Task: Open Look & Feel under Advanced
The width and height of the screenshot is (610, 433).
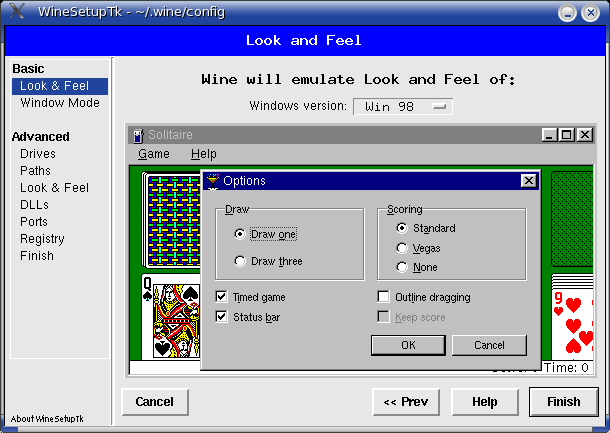Action: pos(54,188)
